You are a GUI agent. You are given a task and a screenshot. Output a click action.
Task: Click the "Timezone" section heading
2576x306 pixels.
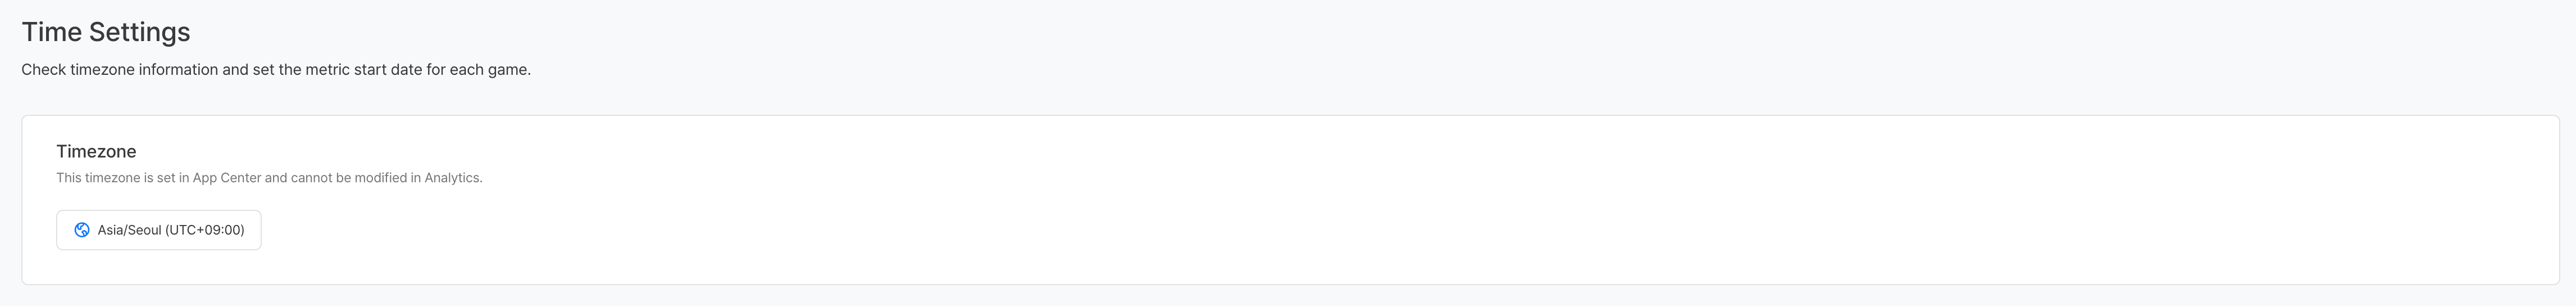96,151
